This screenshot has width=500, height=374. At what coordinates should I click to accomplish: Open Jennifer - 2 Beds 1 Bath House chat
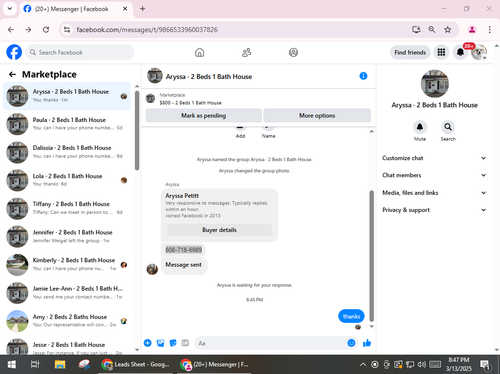tap(67, 236)
